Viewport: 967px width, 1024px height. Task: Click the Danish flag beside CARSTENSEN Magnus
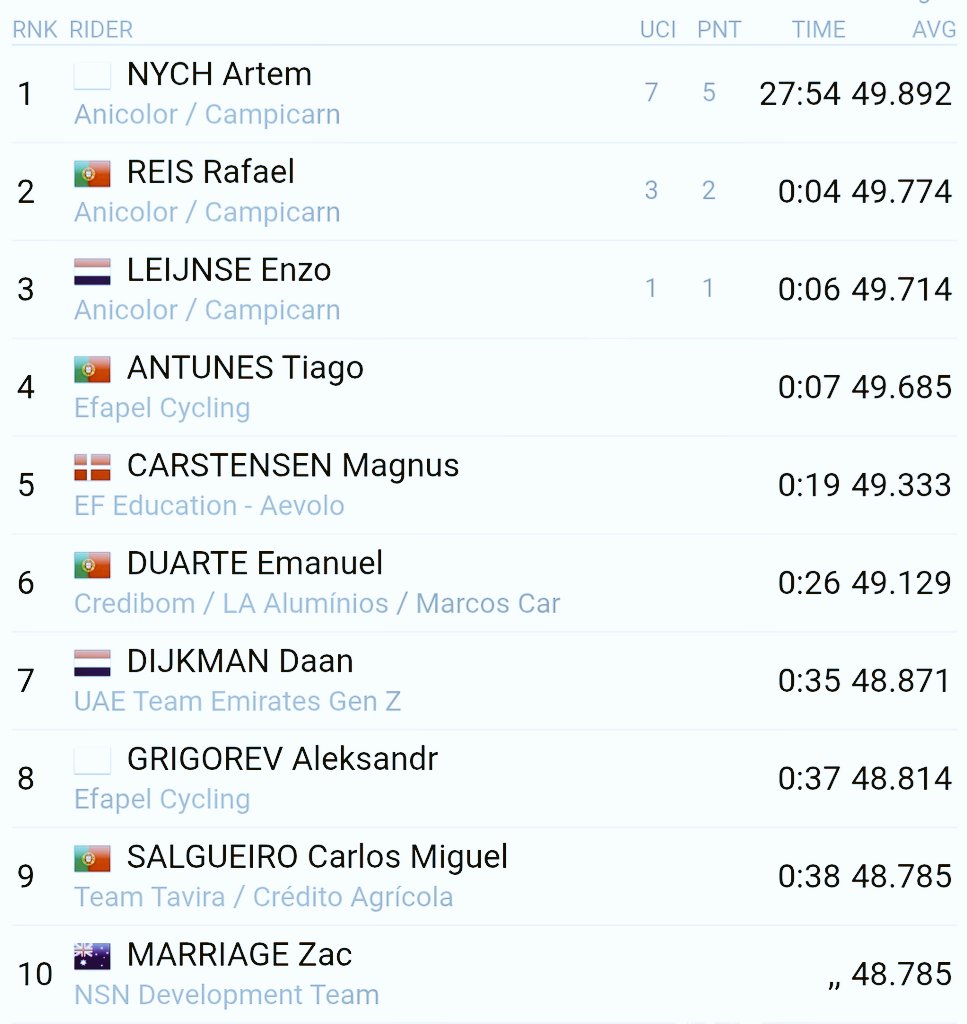(x=92, y=467)
